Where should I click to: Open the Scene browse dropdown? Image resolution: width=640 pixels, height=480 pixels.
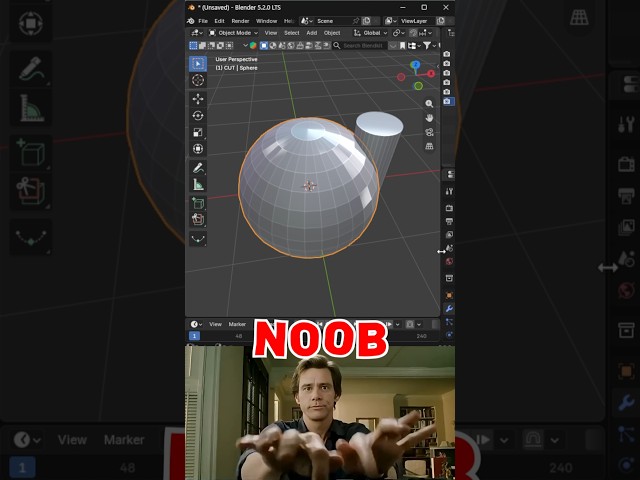(307, 21)
